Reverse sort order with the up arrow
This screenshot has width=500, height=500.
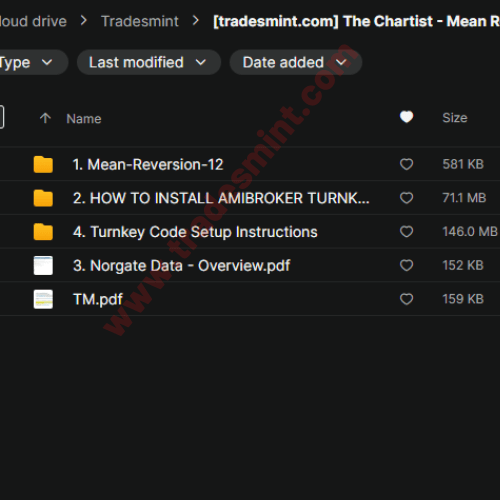[45, 118]
